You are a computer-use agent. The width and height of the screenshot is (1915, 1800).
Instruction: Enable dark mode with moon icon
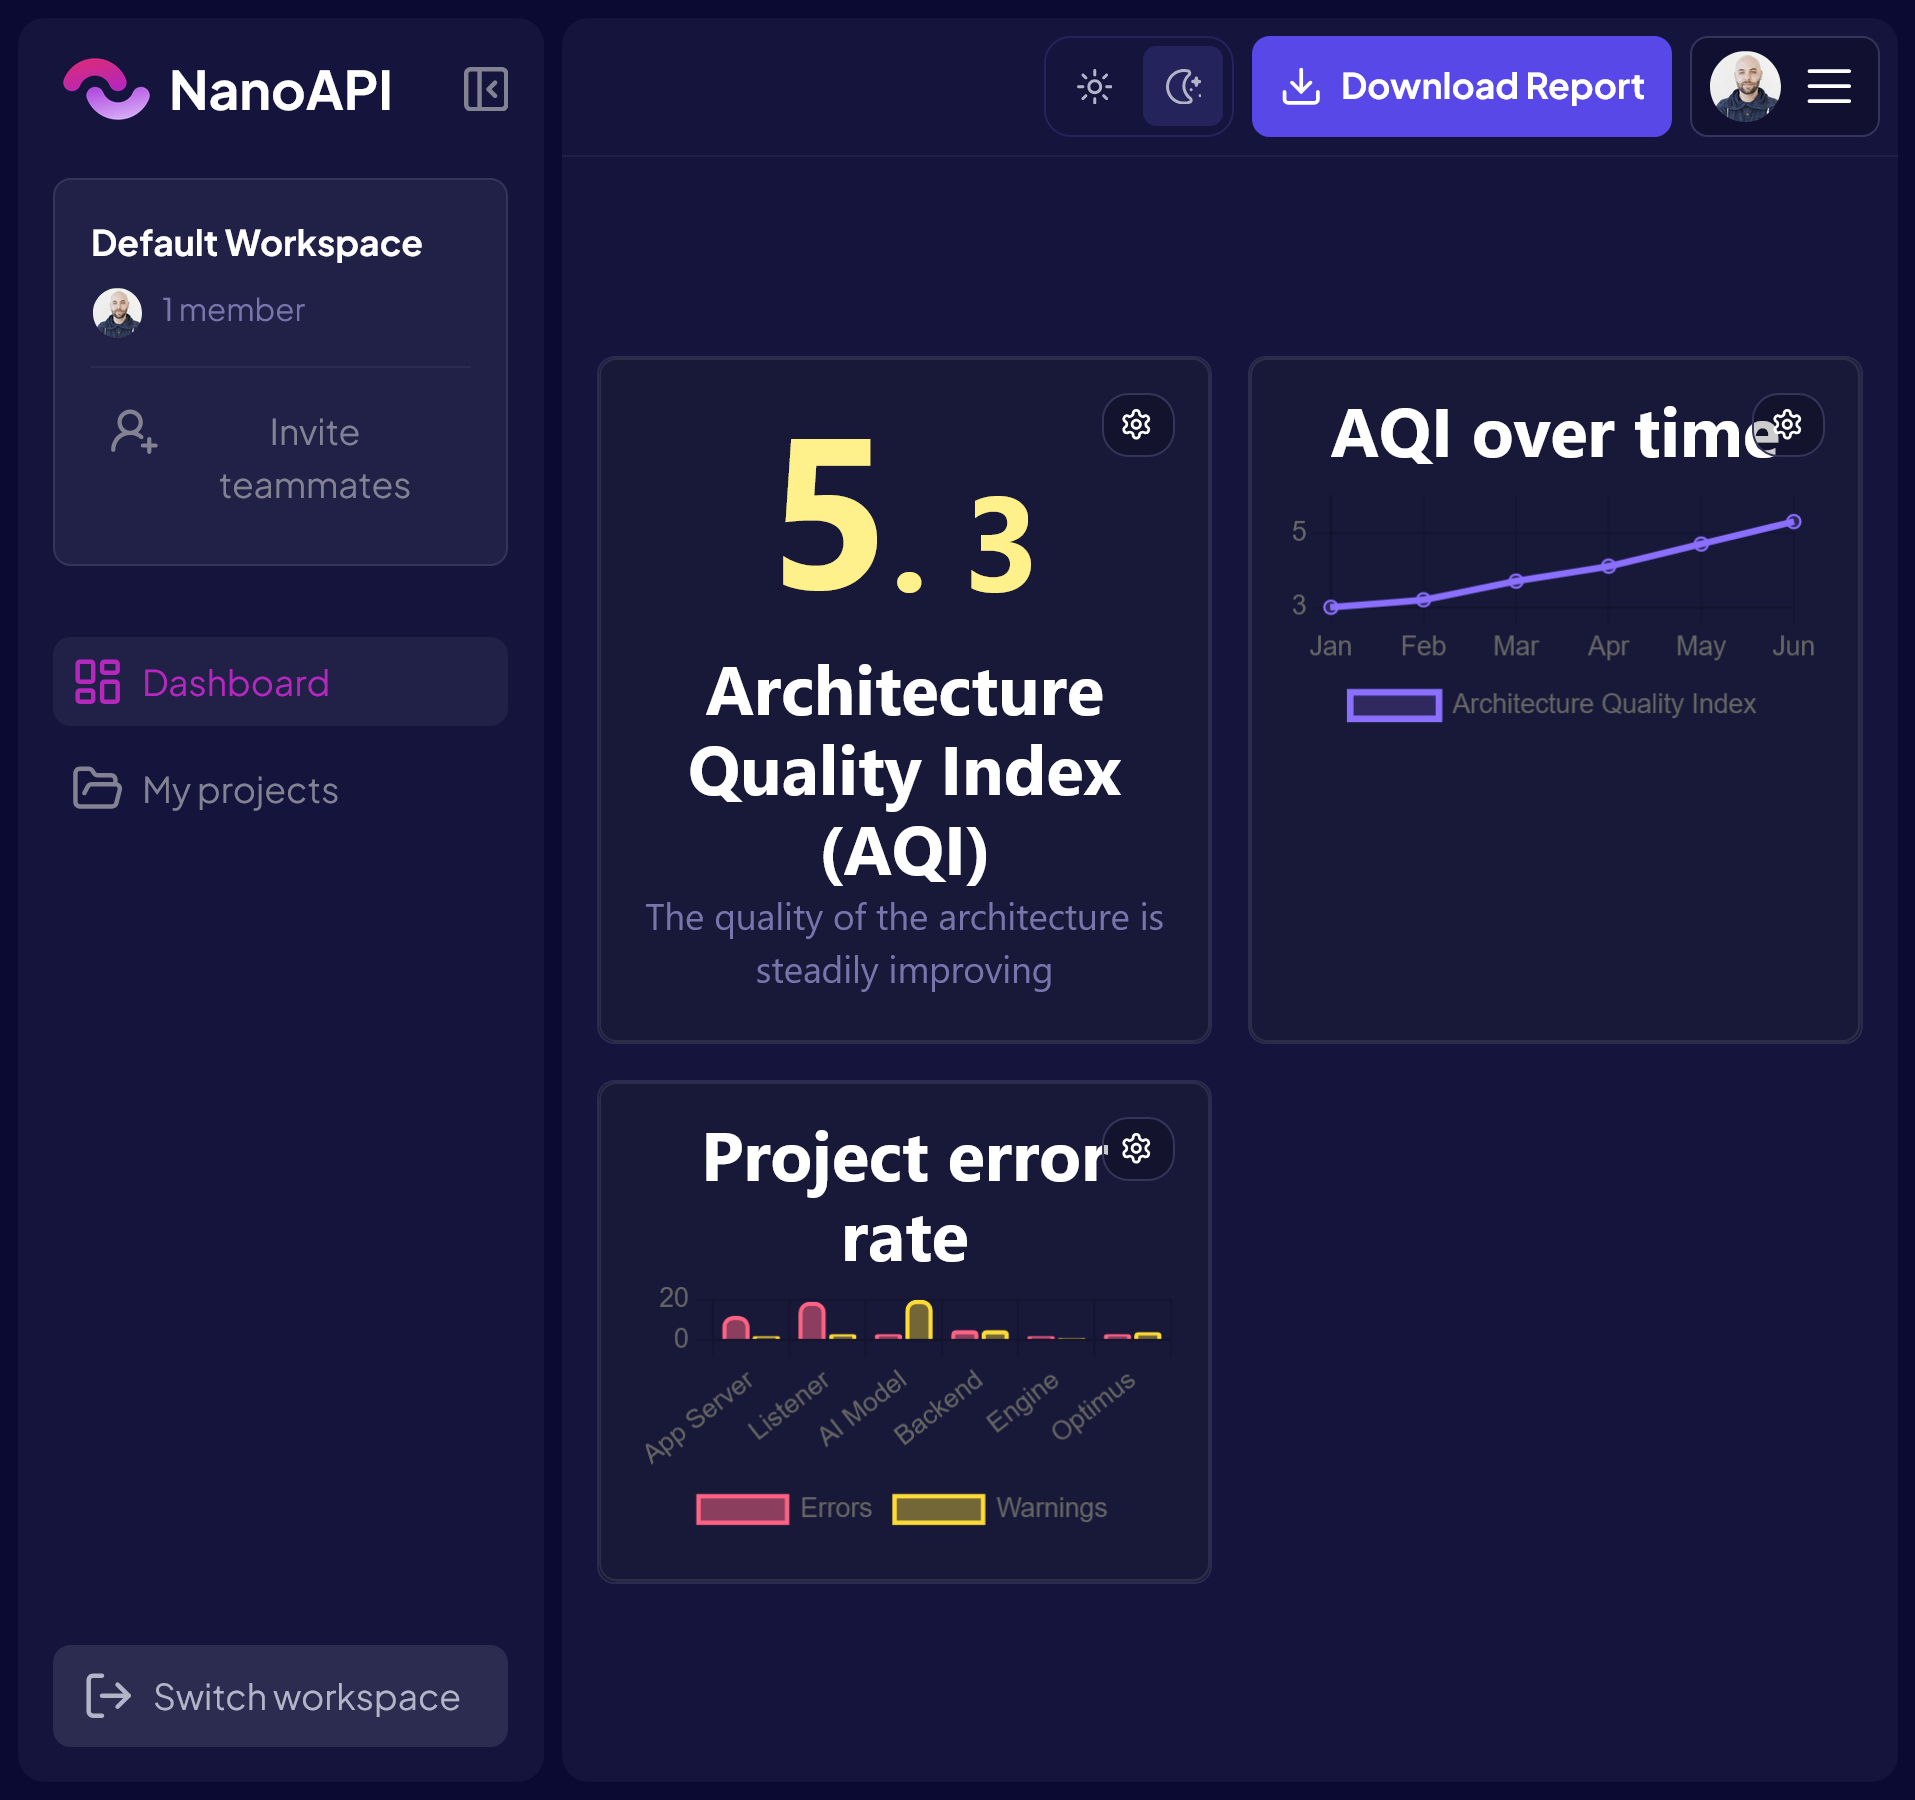[1183, 87]
